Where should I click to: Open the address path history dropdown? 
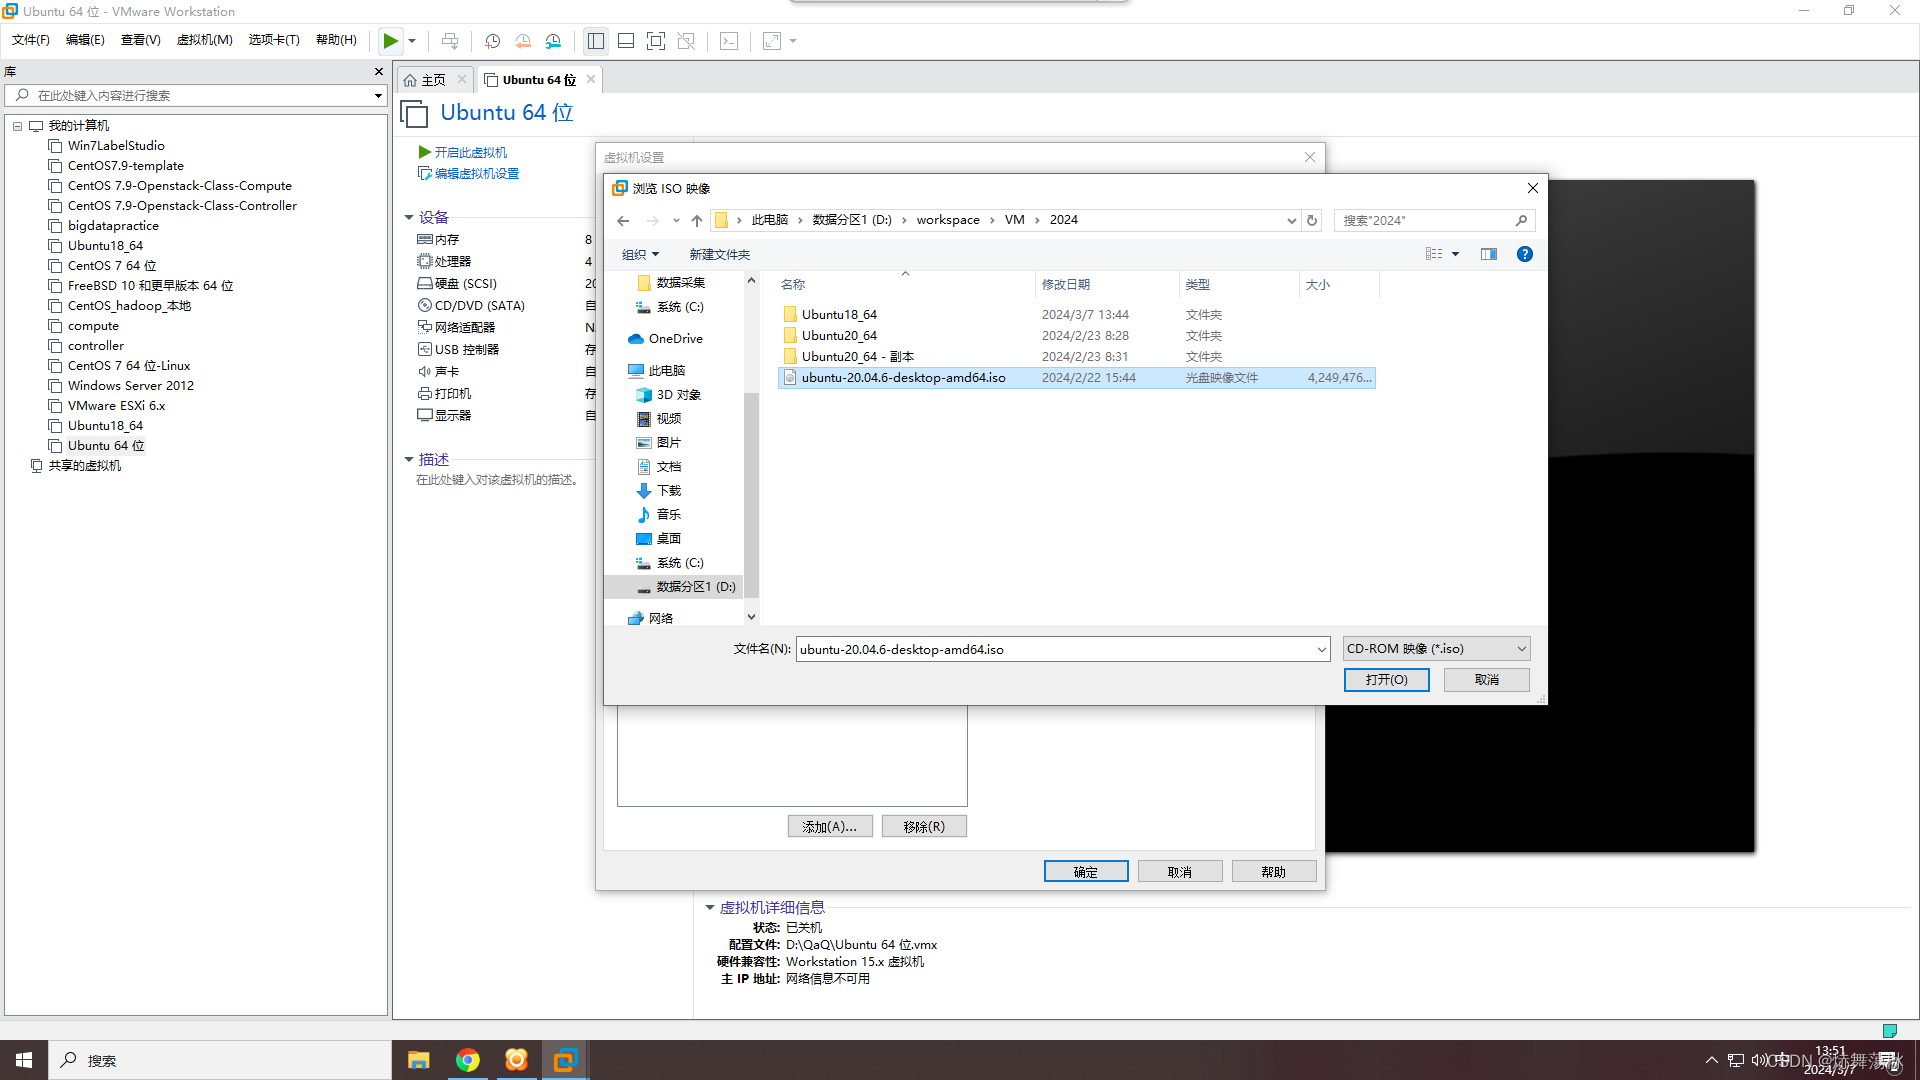pos(1291,220)
